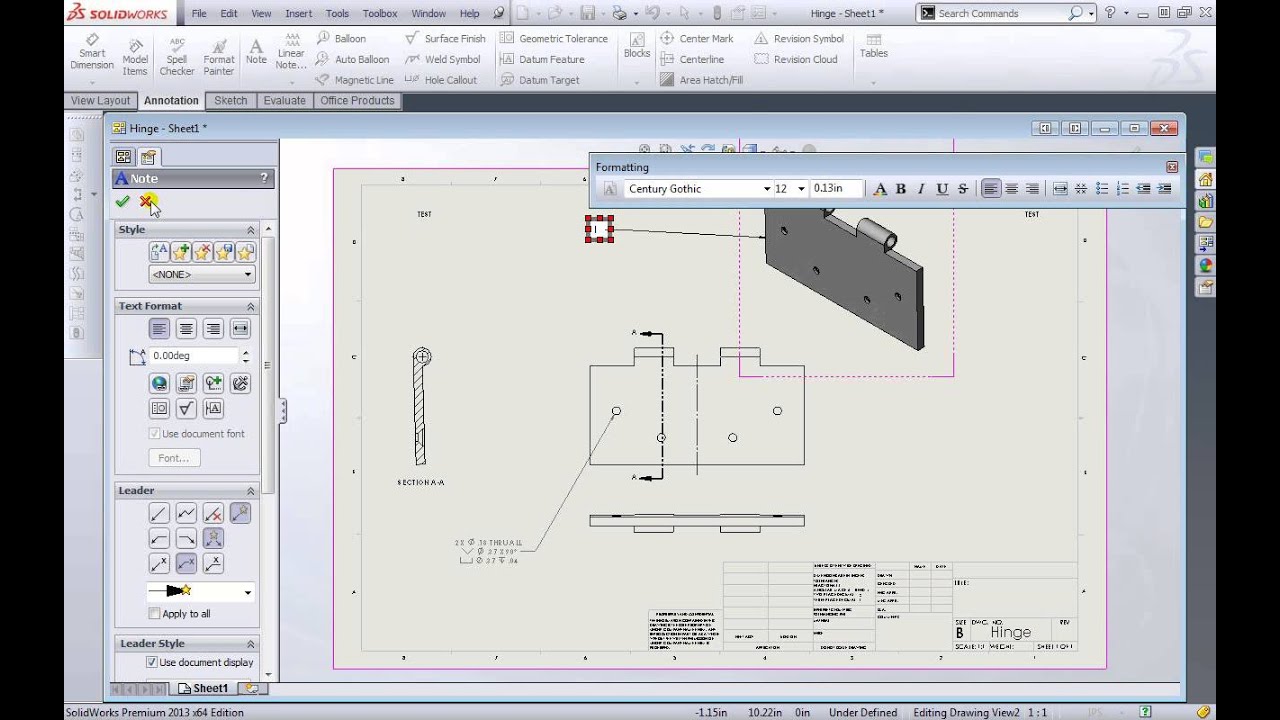Viewport: 1280px width, 720px height.
Task: Insert Geometric Tolerance
Action: click(553, 38)
